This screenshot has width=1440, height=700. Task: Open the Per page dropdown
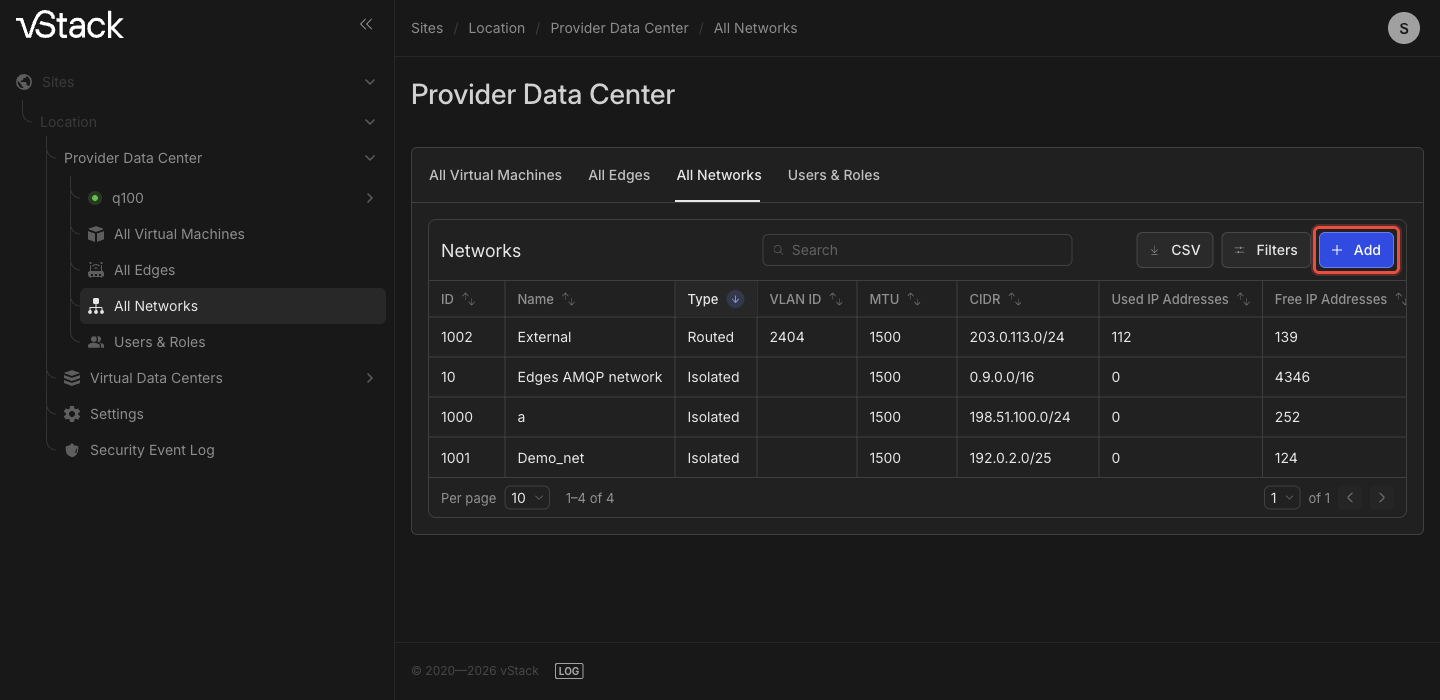point(527,497)
